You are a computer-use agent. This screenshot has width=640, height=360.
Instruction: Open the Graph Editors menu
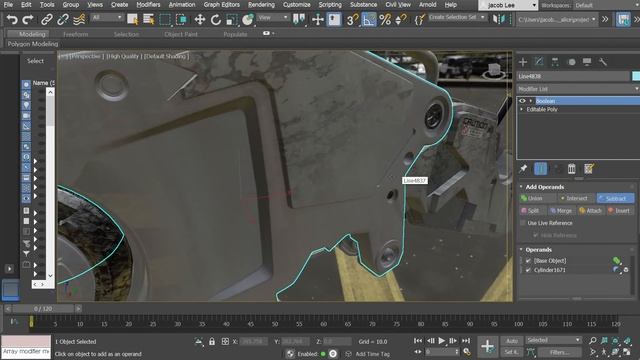[222, 5]
